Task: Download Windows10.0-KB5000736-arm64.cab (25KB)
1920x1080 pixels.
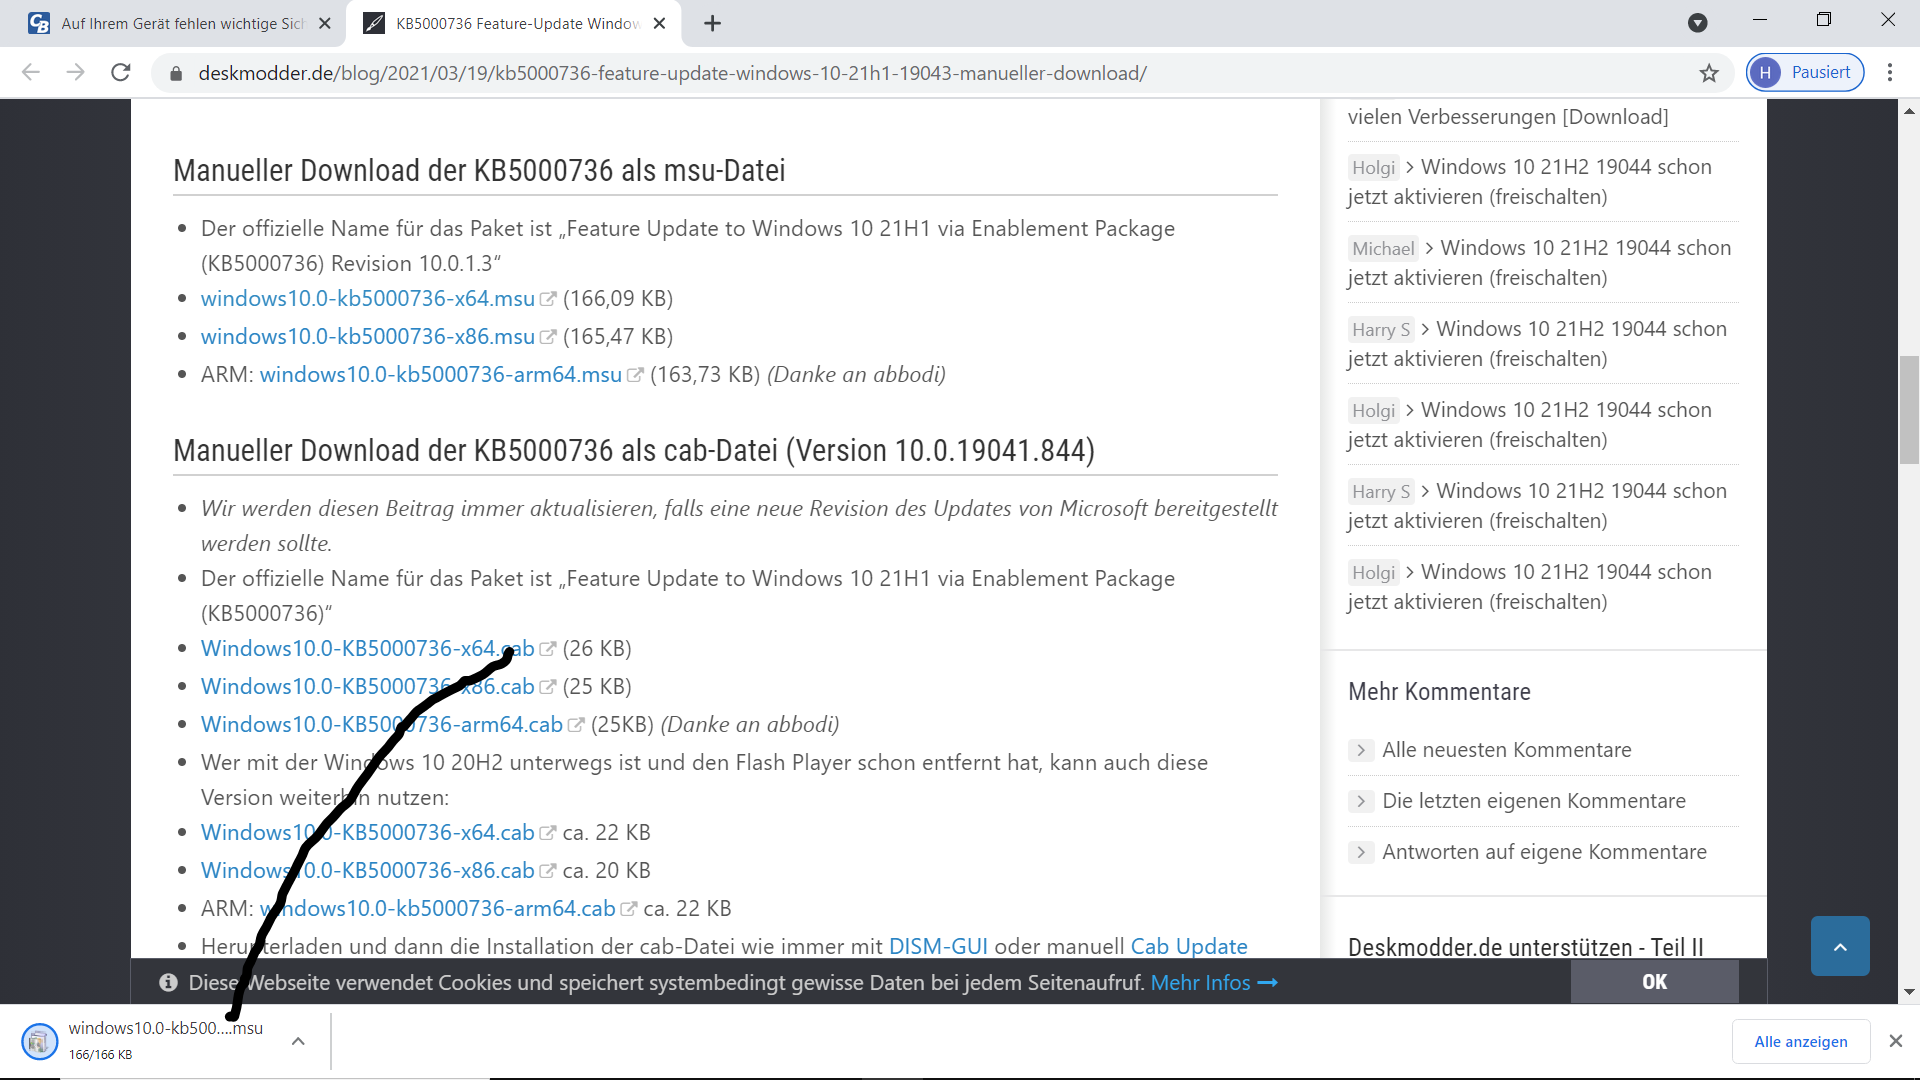Action: point(382,725)
